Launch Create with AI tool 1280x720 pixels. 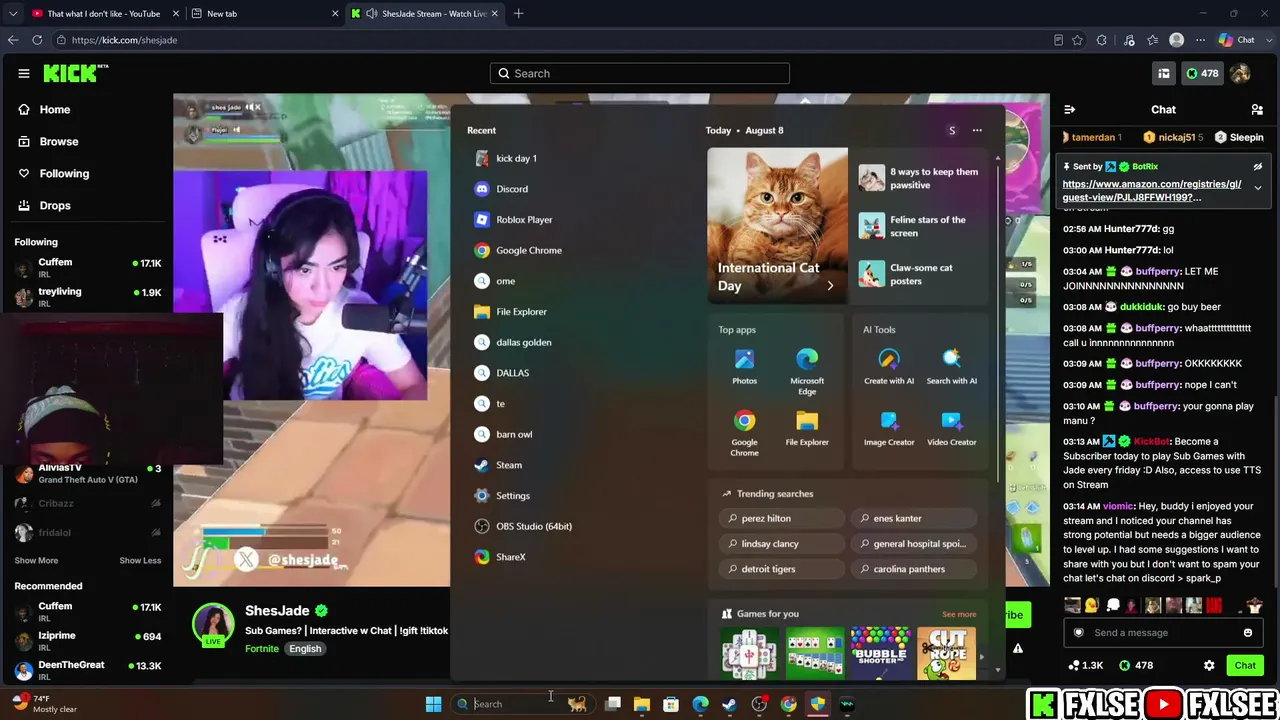889,366
